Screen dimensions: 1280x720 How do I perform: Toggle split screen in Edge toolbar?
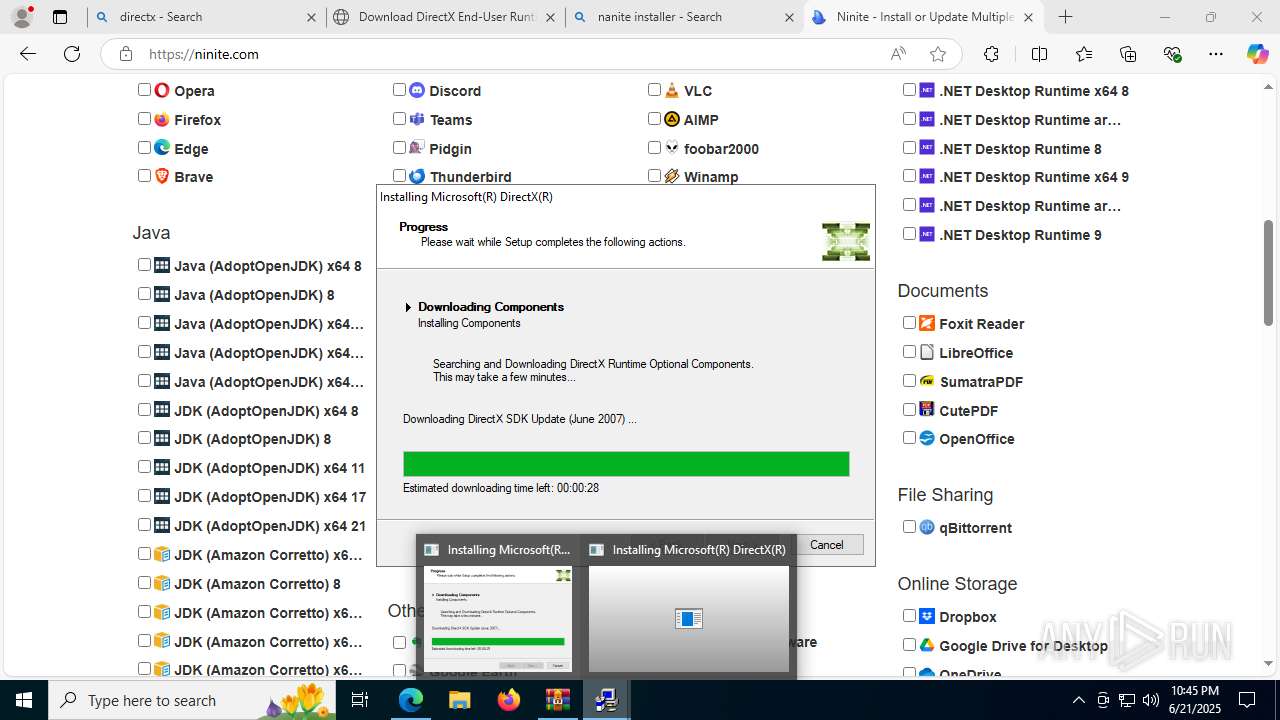(1039, 54)
